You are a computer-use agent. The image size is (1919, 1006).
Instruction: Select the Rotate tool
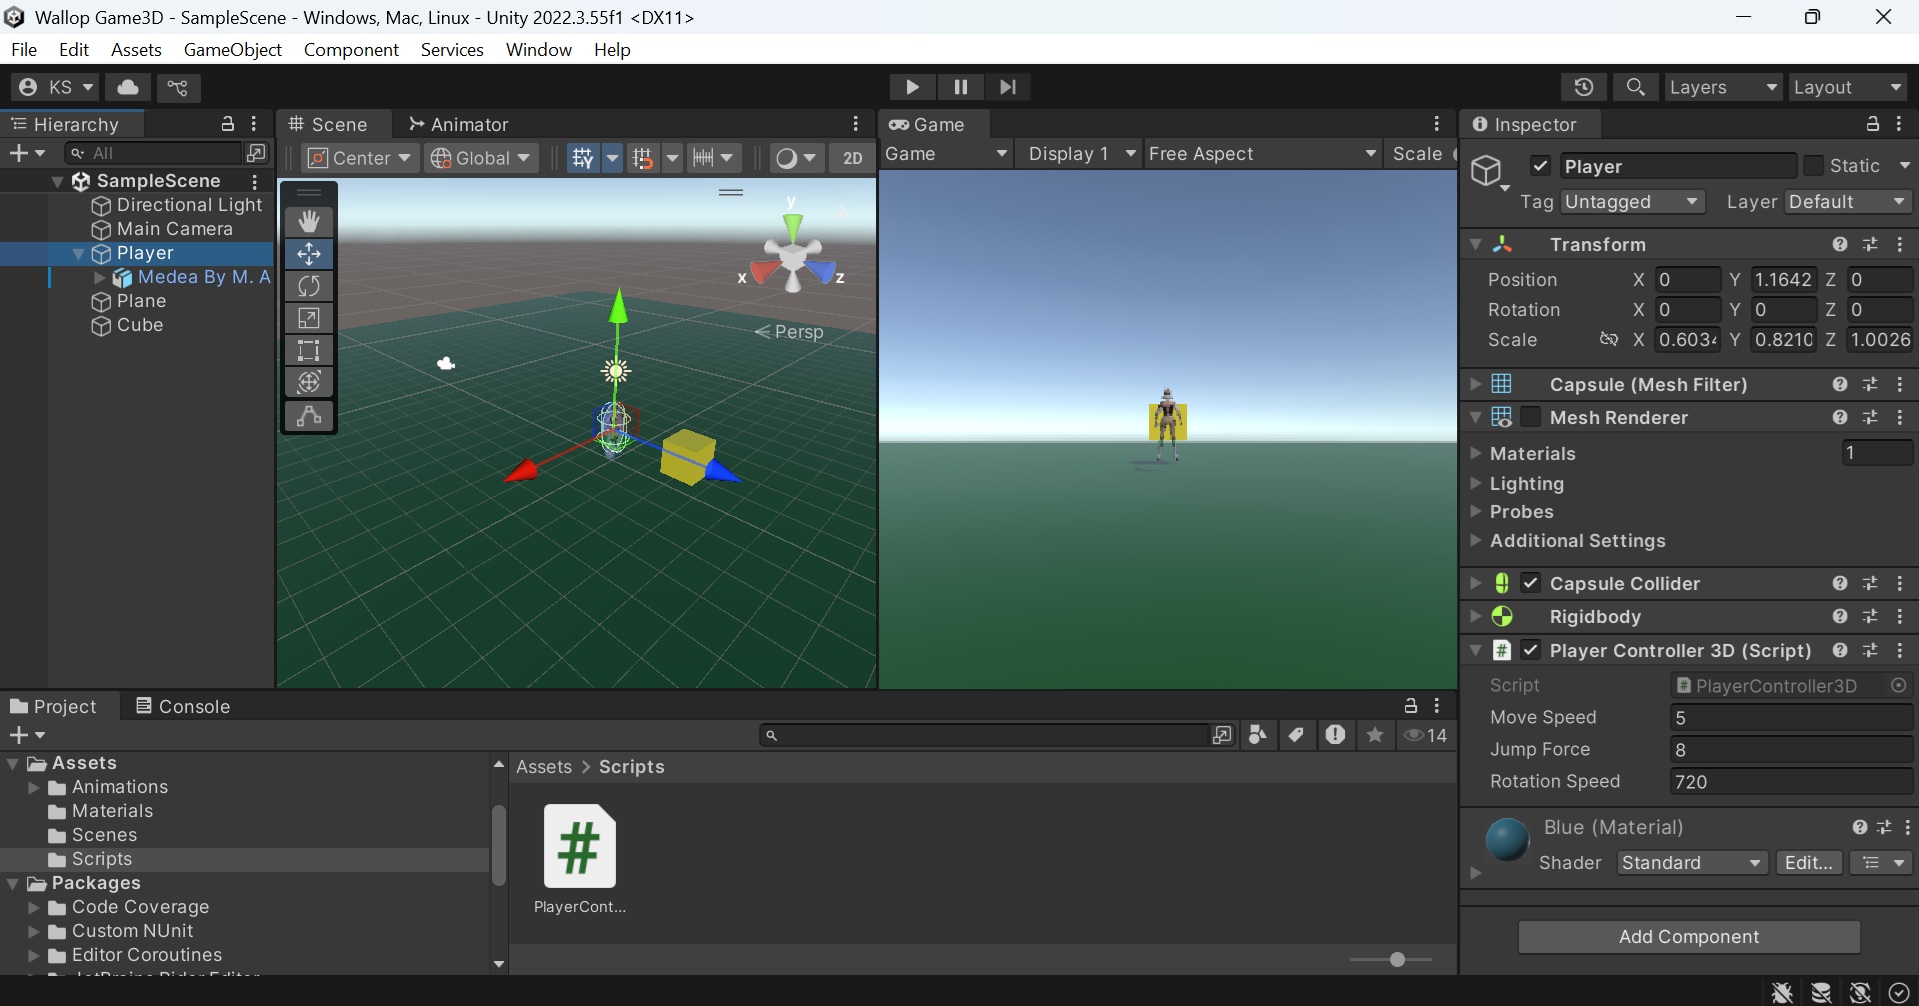pyautogui.click(x=309, y=286)
